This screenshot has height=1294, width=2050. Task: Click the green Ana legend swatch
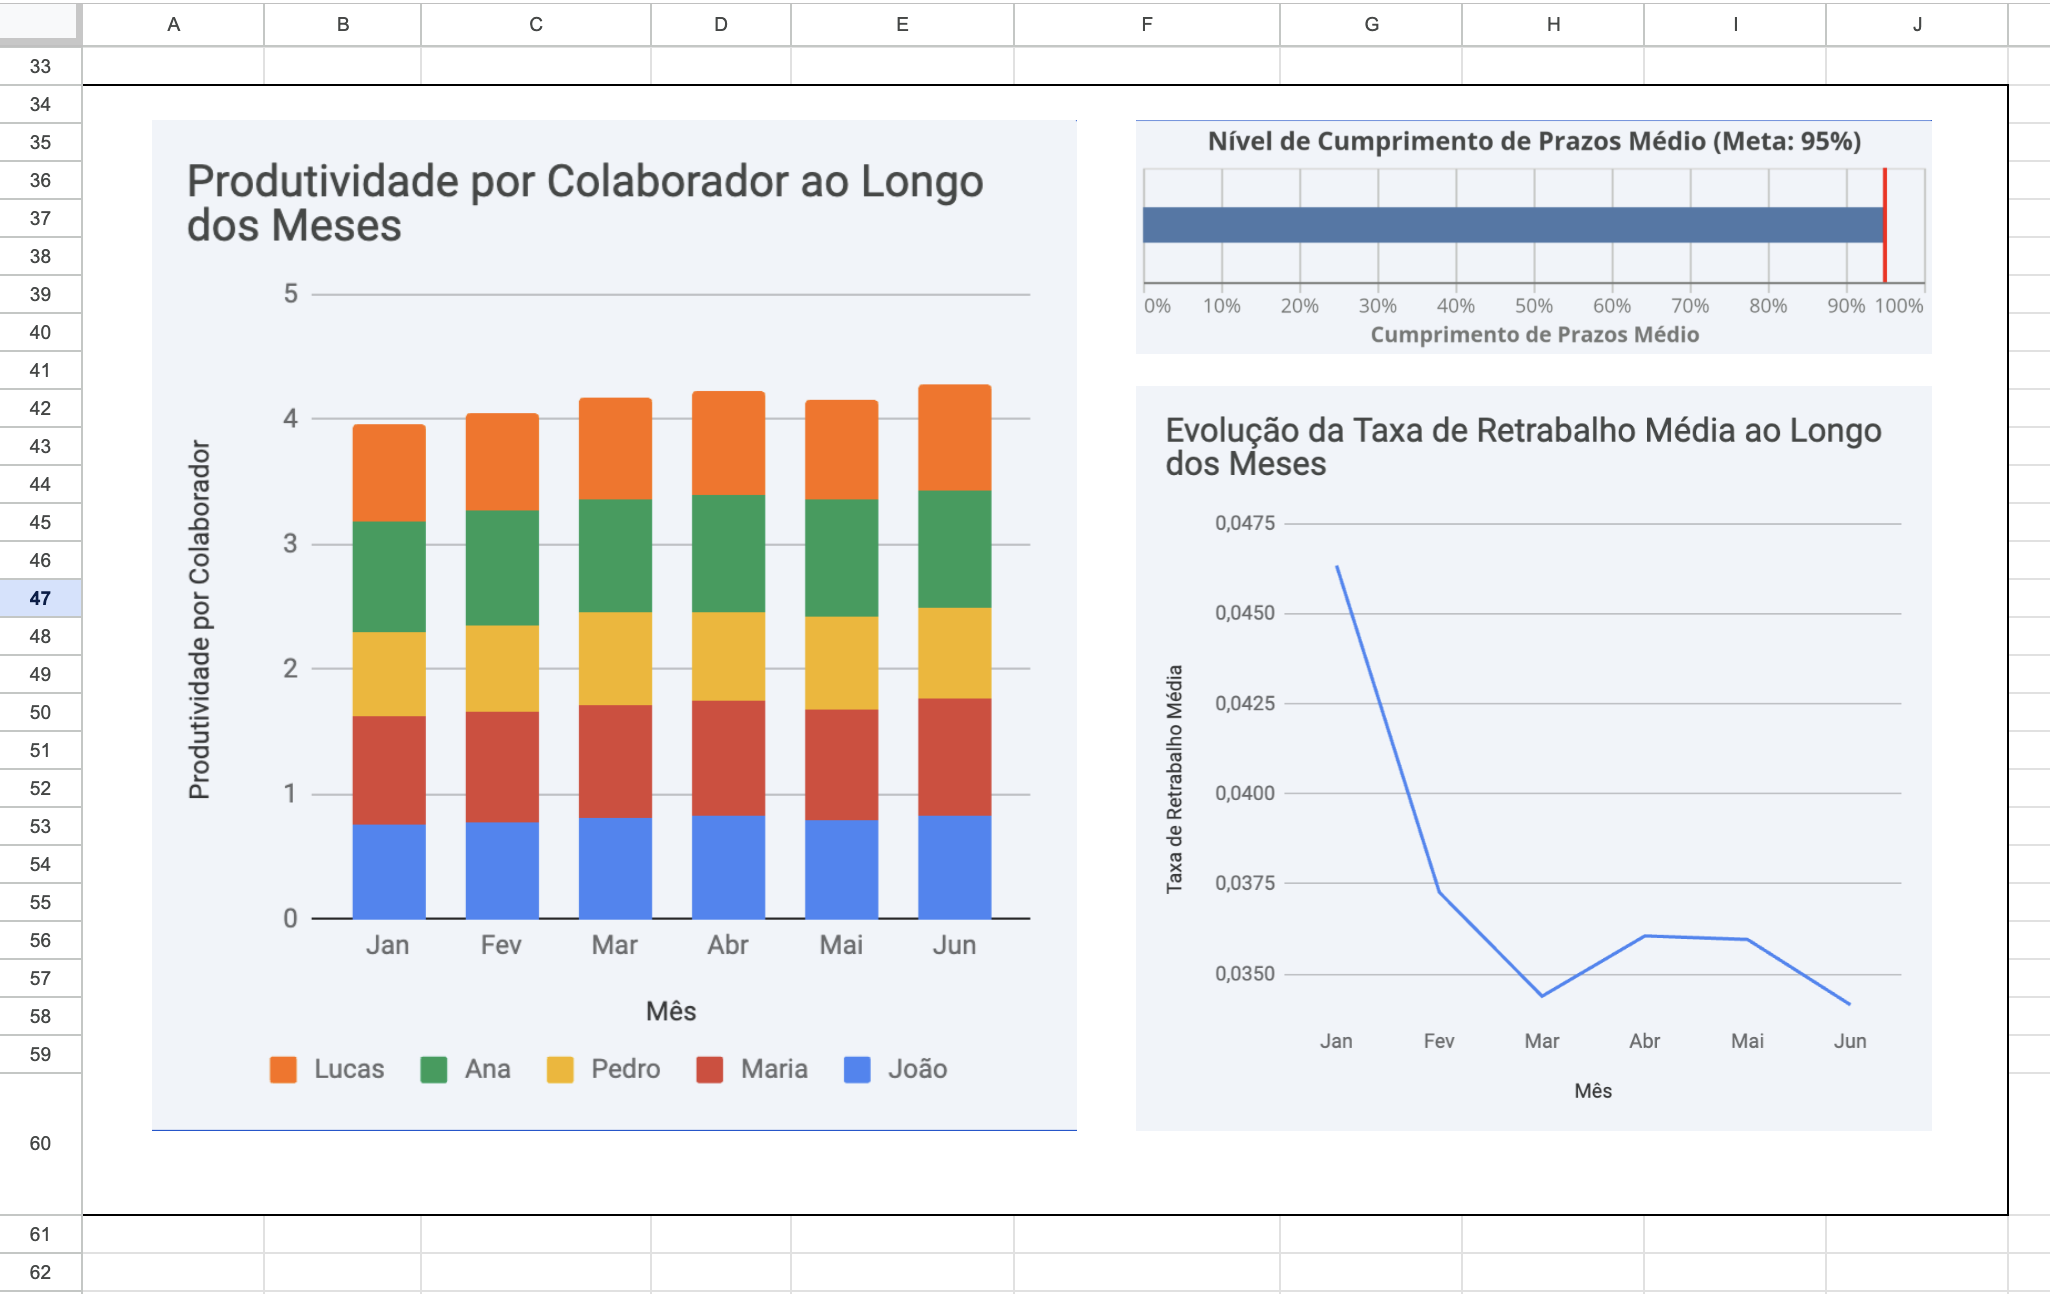[433, 1069]
